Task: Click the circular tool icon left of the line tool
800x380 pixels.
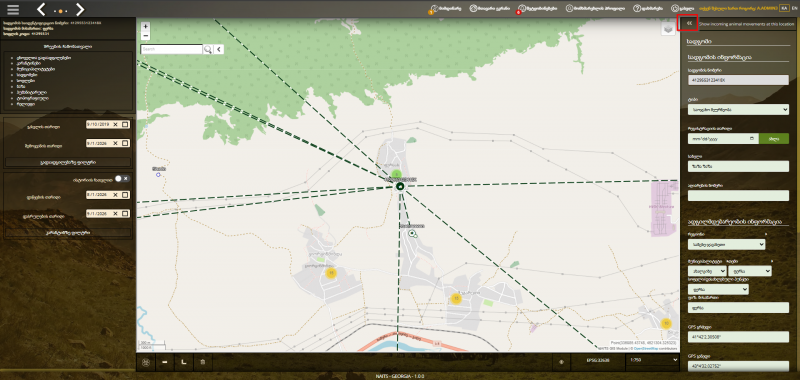Action: click(146, 362)
